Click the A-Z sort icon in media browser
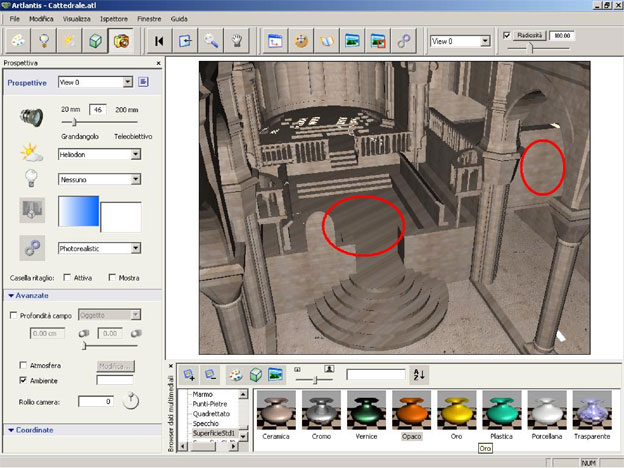This screenshot has width=624, height=468. pyautogui.click(x=420, y=374)
